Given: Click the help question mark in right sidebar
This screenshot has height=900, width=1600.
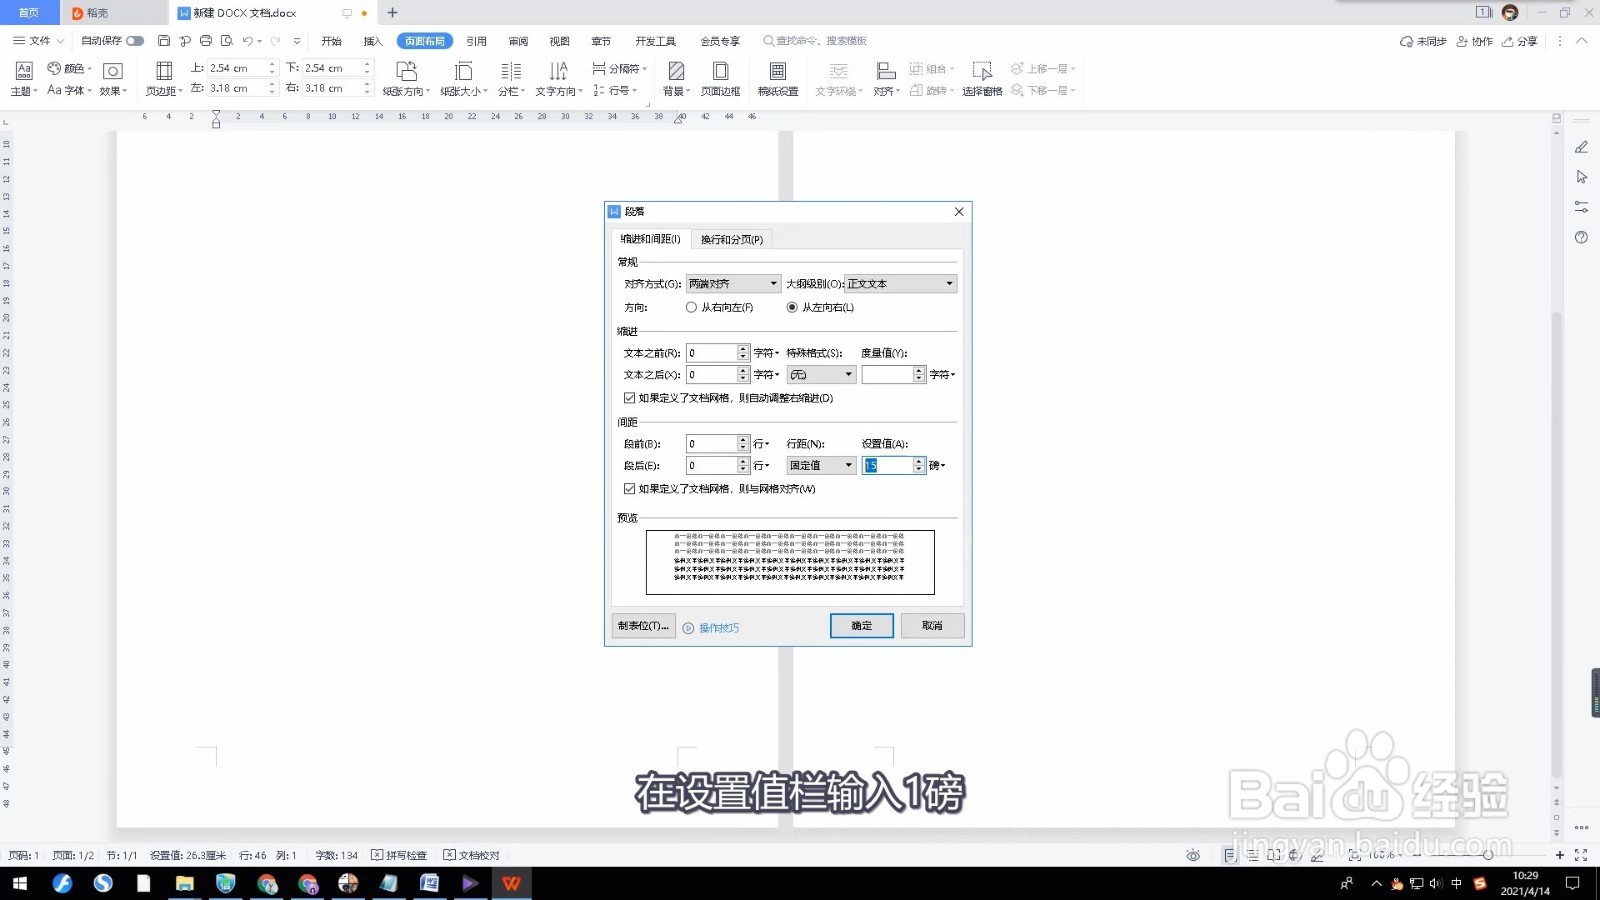Looking at the screenshot, I should click(x=1581, y=237).
